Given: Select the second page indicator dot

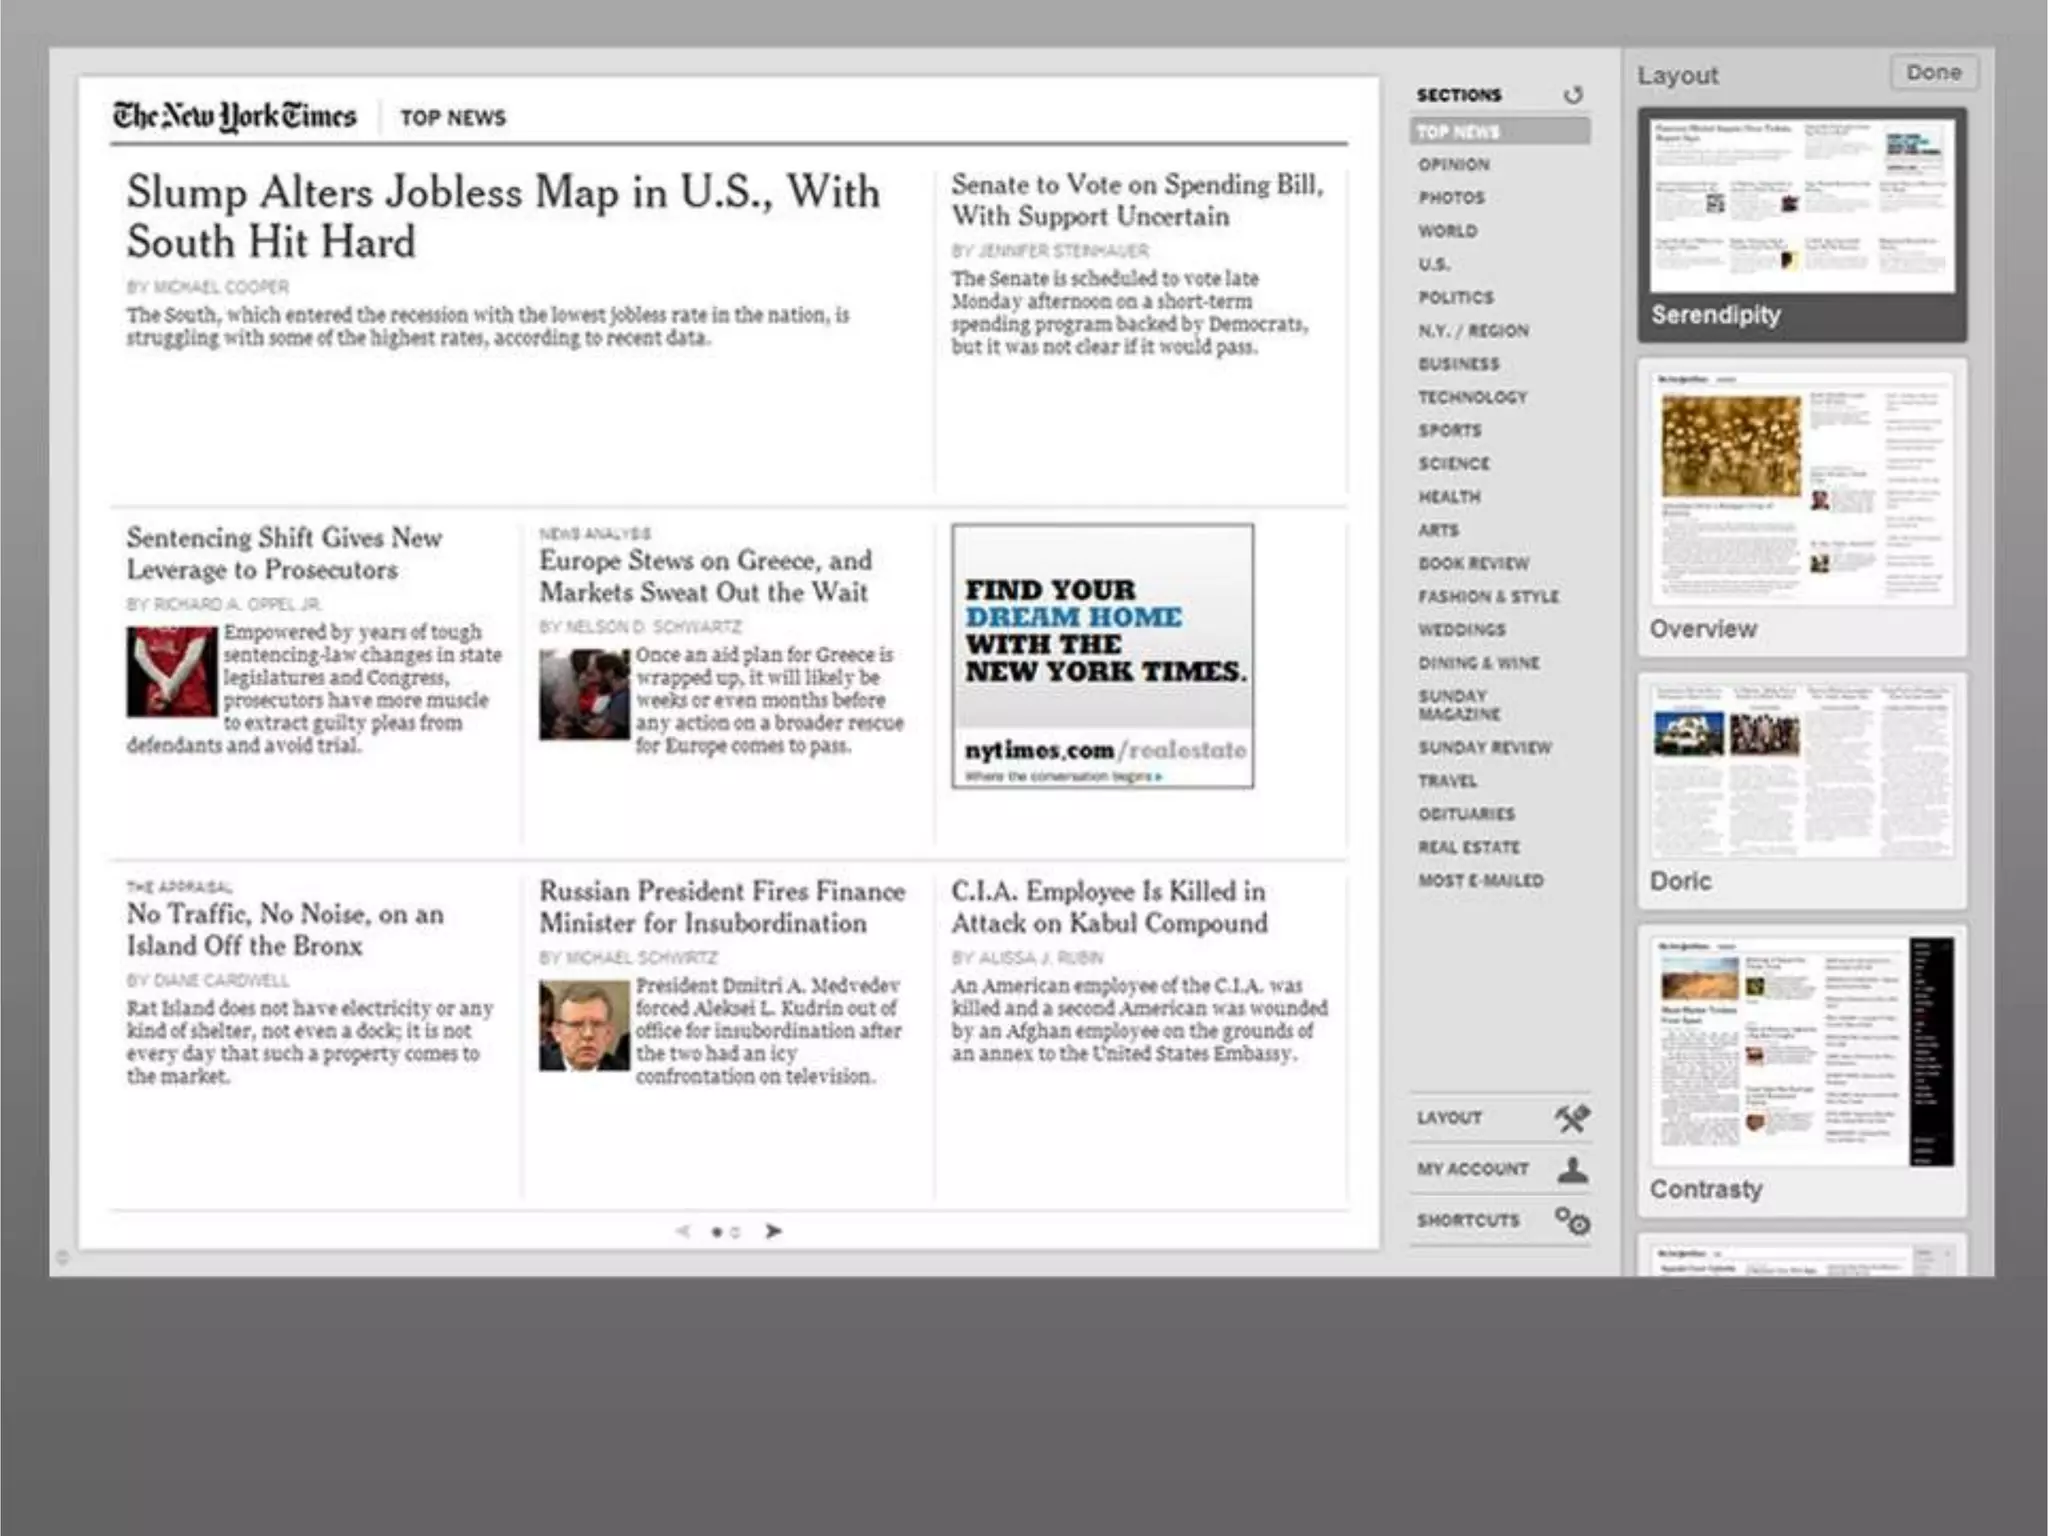Looking at the screenshot, I should tap(735, 1232).
